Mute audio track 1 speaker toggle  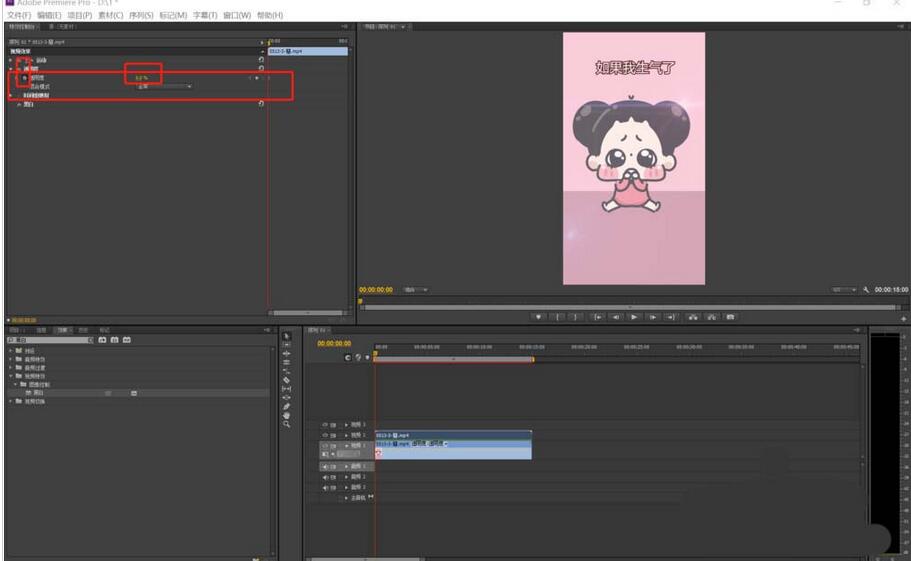(325, 467)
